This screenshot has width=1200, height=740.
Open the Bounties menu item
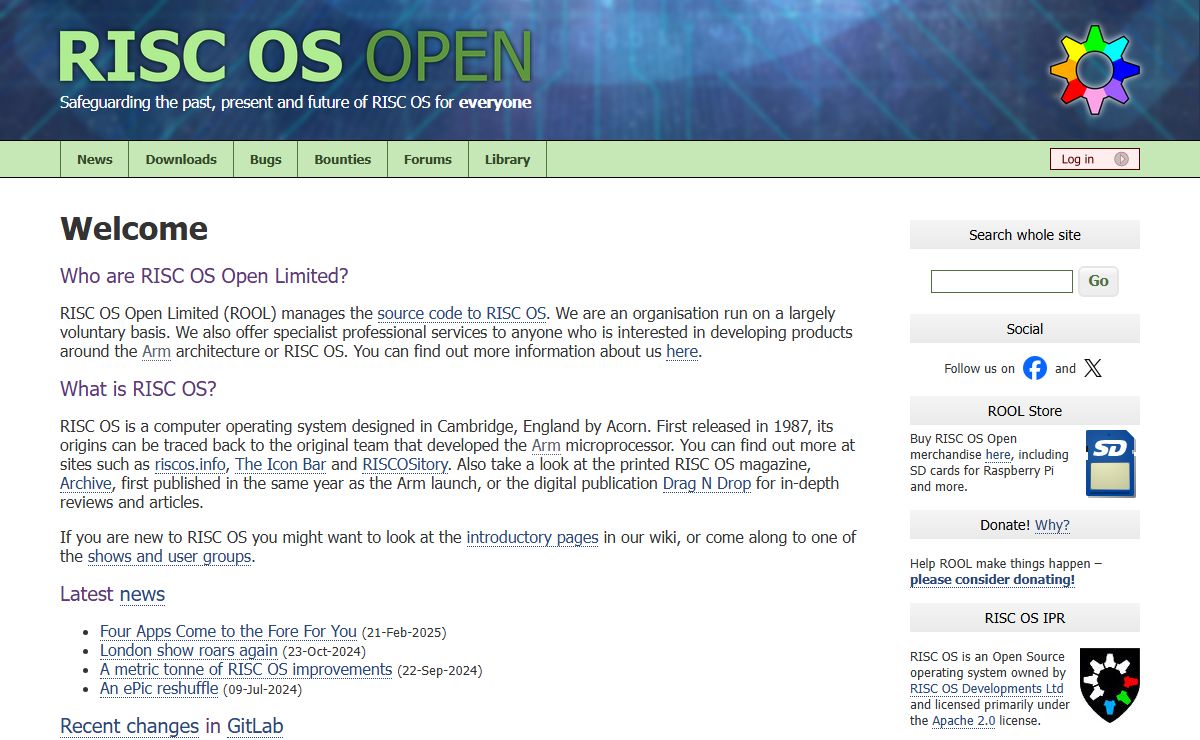342,159
